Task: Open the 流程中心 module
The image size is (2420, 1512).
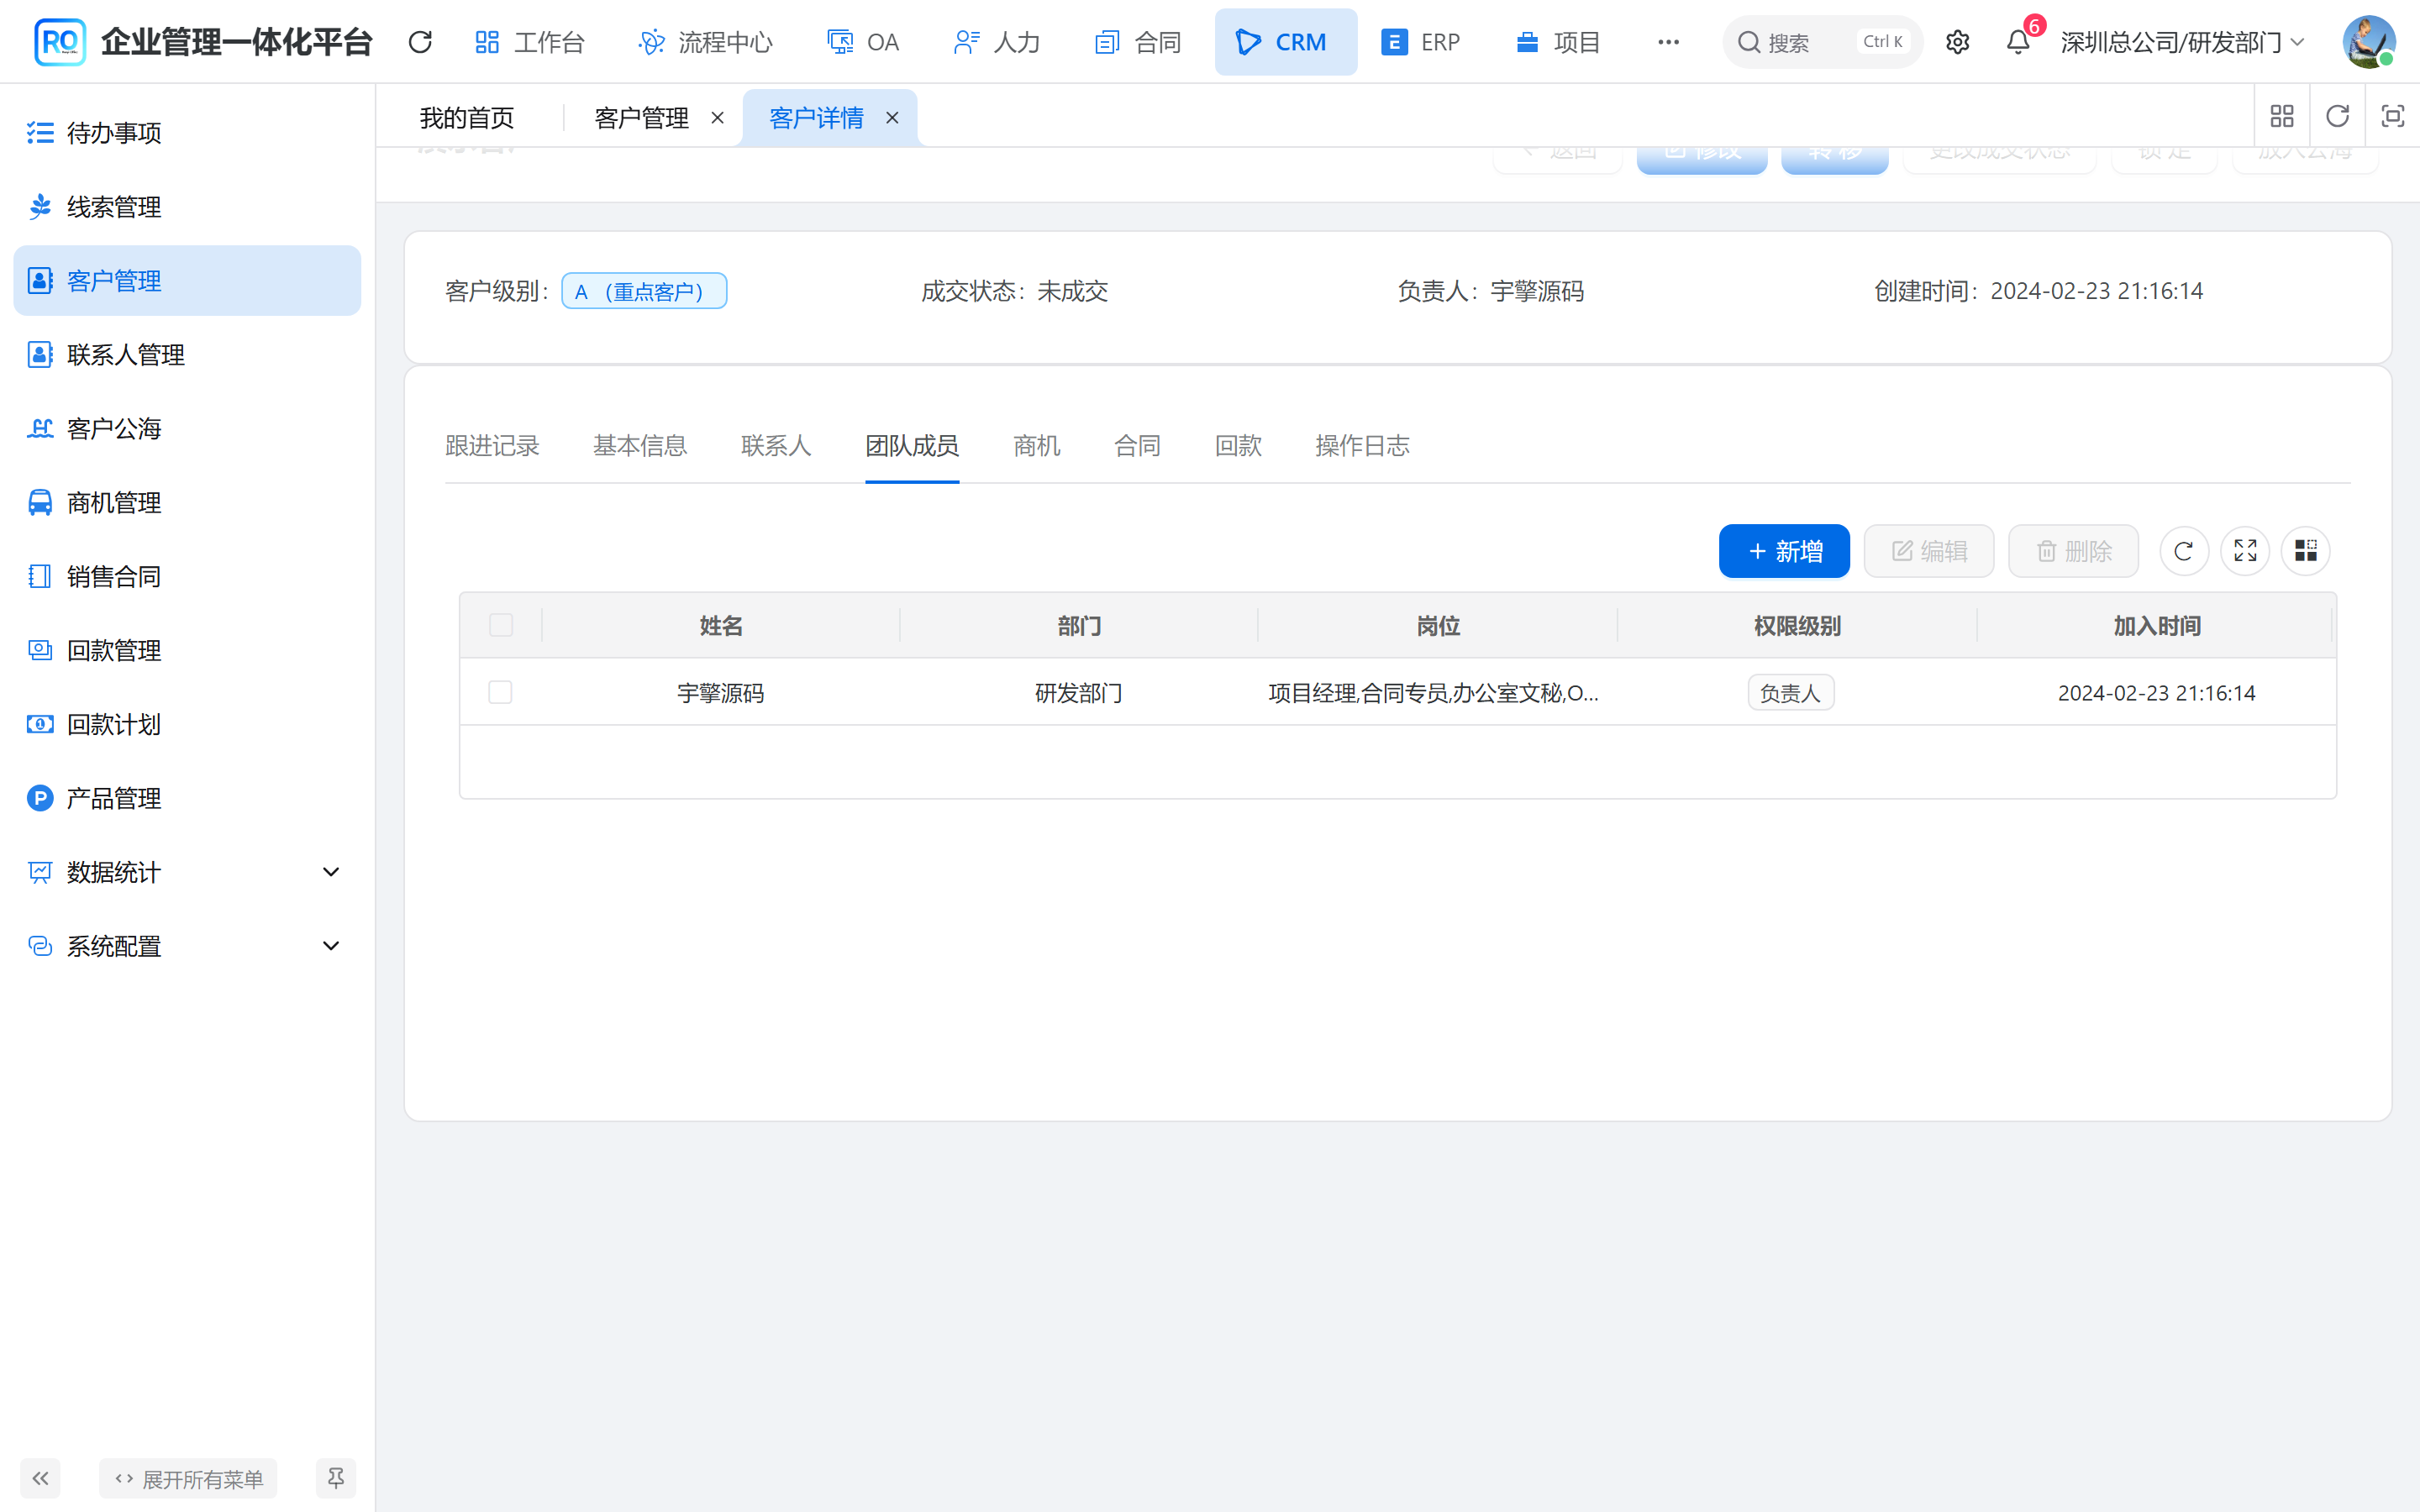Action: point(706,42)
